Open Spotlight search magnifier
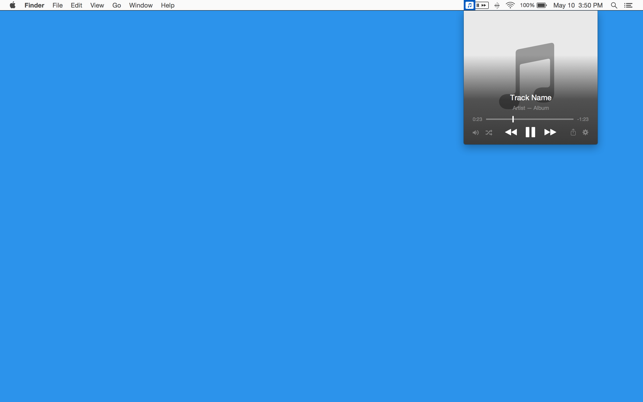The height and width of the screenshot is (402, 643). [x=614, y=5]
